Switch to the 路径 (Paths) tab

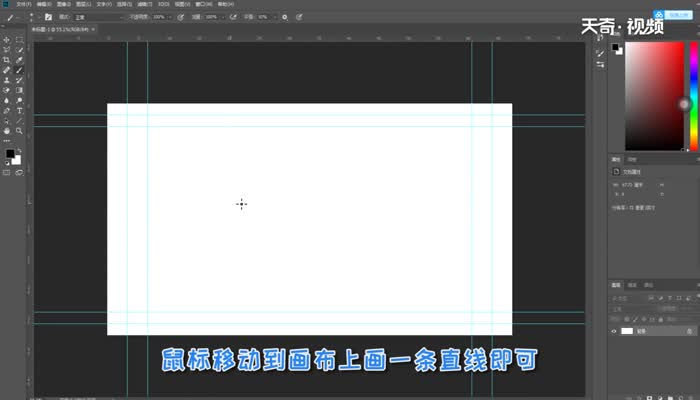pyautogui.click(x=649, y=285)
